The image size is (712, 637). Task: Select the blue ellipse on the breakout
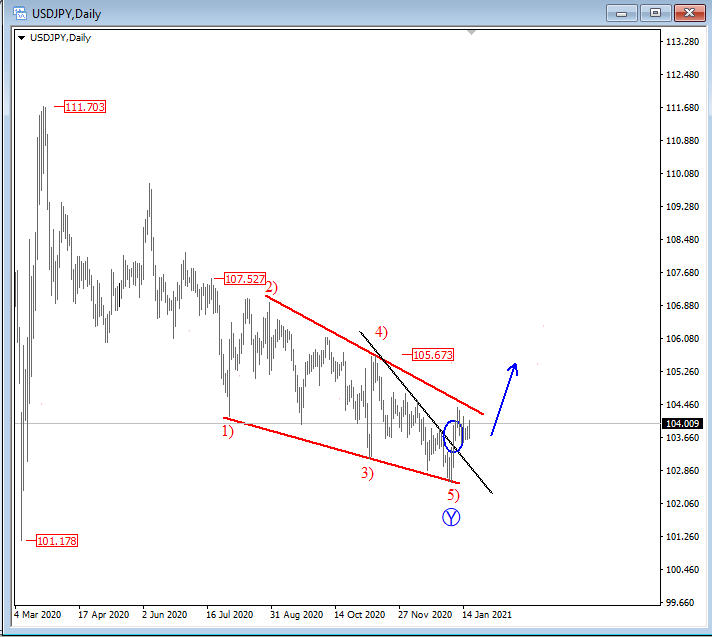452,436
